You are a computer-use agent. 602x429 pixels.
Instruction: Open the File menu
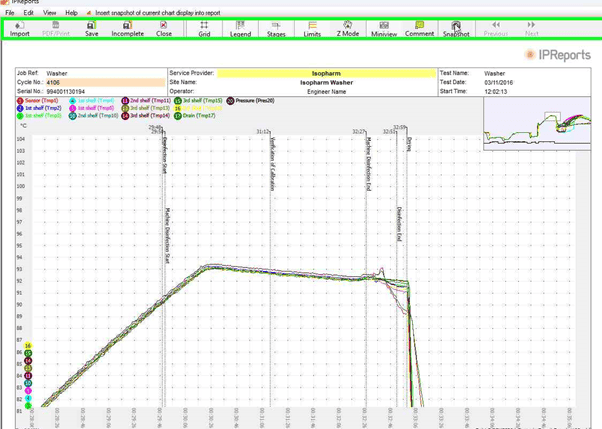click(x=10, y=13)
